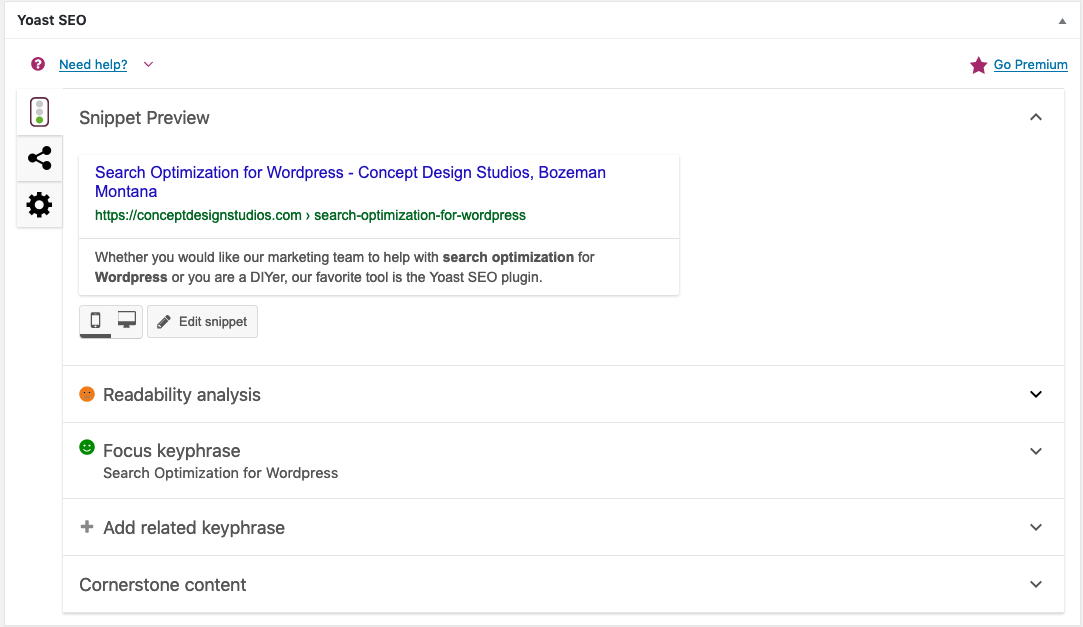Click the green focus keyphrase smiley icon
This screenshot has width=1083, height=627.
[87, 447]
